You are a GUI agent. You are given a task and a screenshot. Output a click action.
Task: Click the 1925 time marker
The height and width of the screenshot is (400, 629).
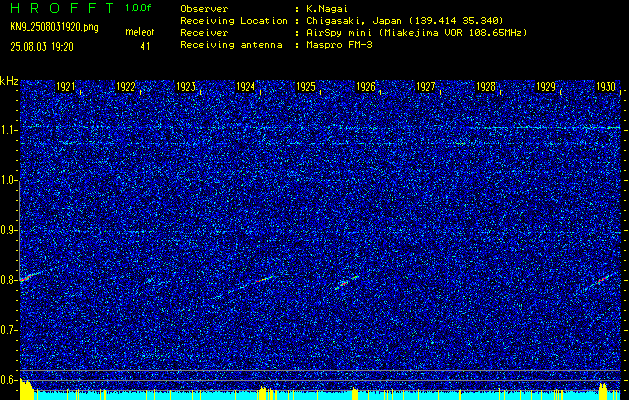(x=306, y=87)
